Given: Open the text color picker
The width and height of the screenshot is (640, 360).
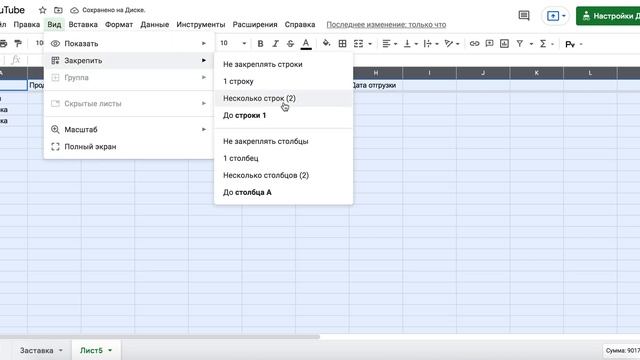Looking at the screenshot, I should click(306, 44).
